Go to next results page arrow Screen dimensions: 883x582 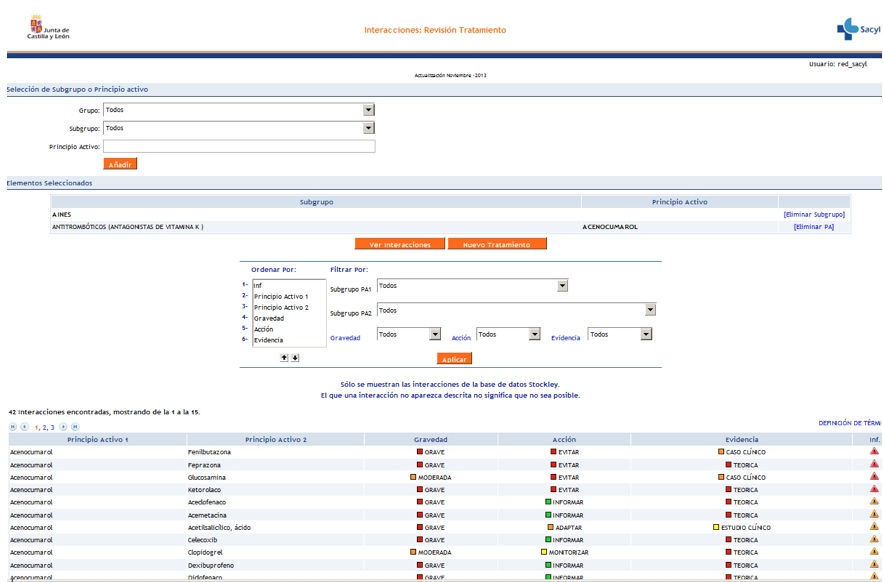point(63,427)
